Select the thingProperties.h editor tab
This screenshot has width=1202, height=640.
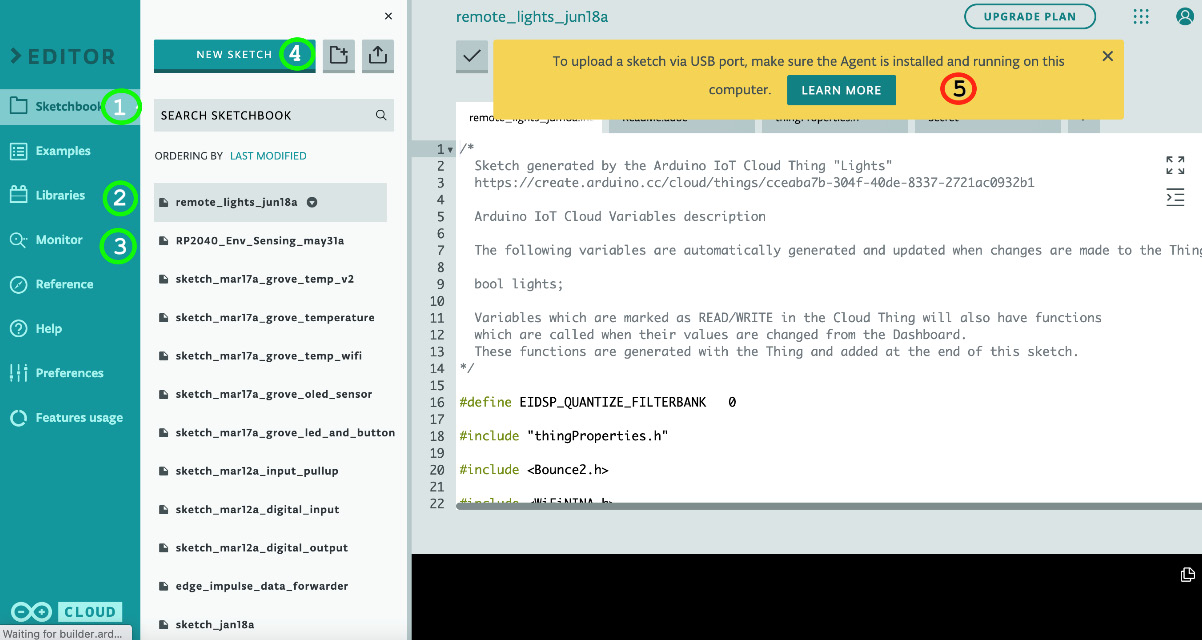pyautogui.click(x=835, y=117)
